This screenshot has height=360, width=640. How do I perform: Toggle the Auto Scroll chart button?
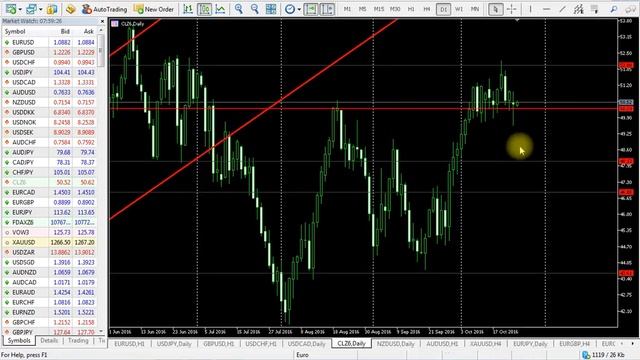tap(311, 9)
